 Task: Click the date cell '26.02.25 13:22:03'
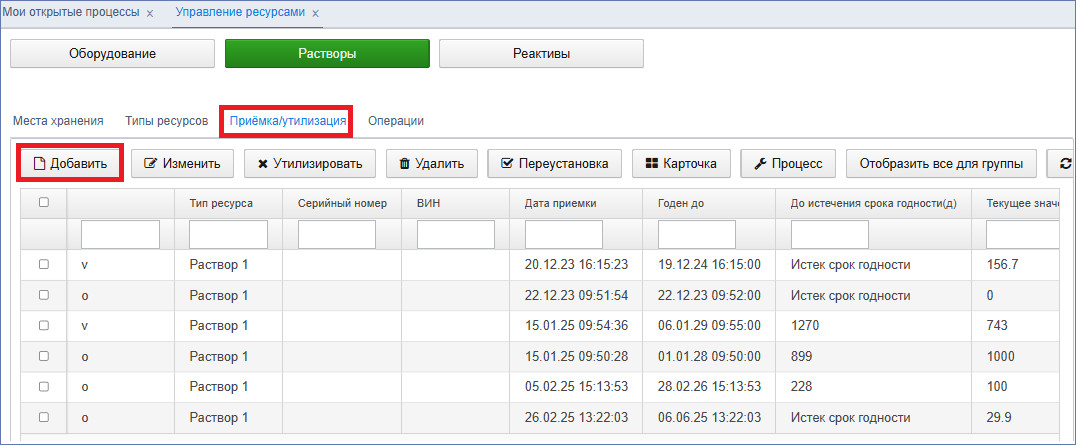pos(576,418)
